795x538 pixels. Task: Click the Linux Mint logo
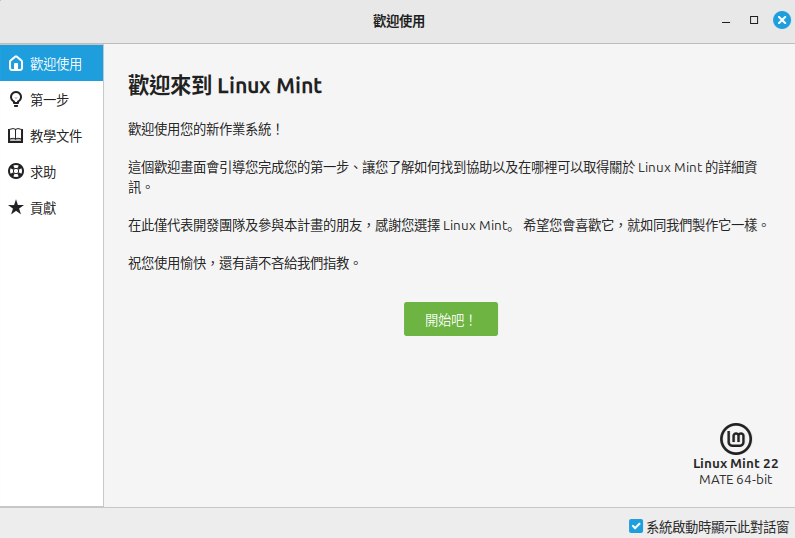coord(736,438)
